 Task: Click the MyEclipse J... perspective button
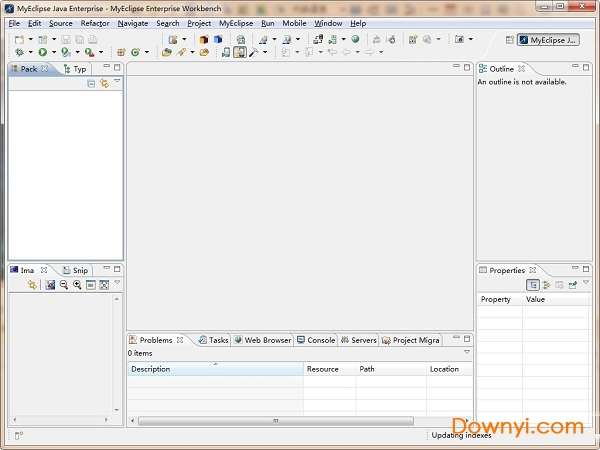click(x=548, y=40)
